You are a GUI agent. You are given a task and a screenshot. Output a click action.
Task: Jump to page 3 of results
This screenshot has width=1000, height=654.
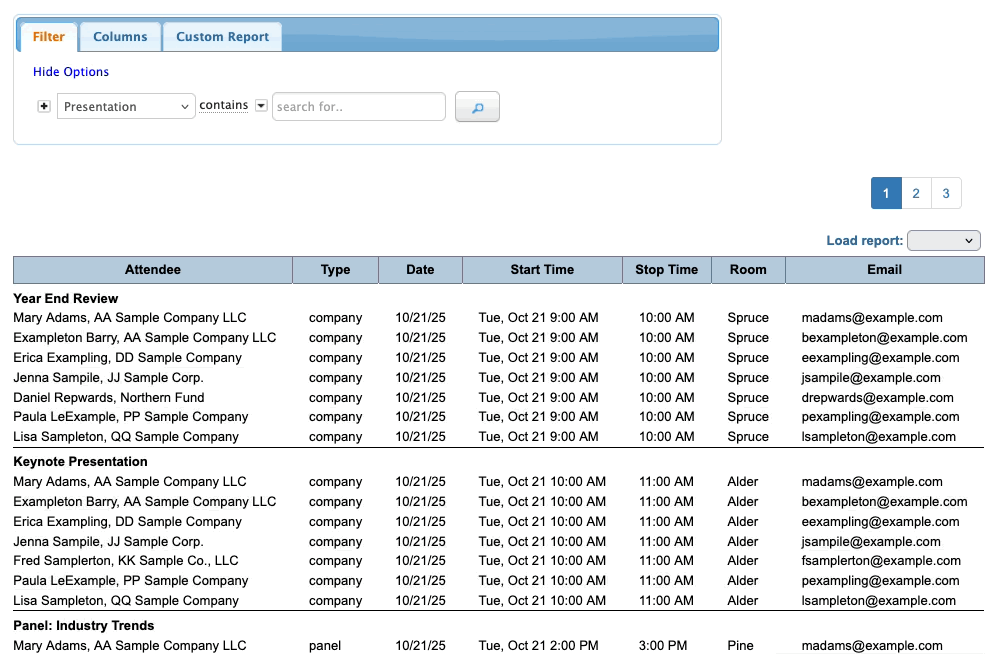[x=946, y=194]
